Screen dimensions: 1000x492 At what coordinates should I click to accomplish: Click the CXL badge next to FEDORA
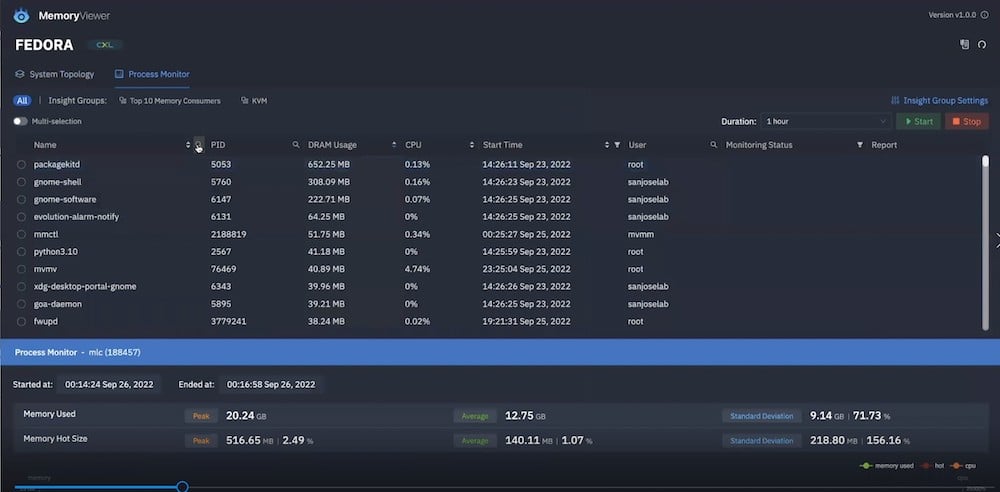click(104, 45)
